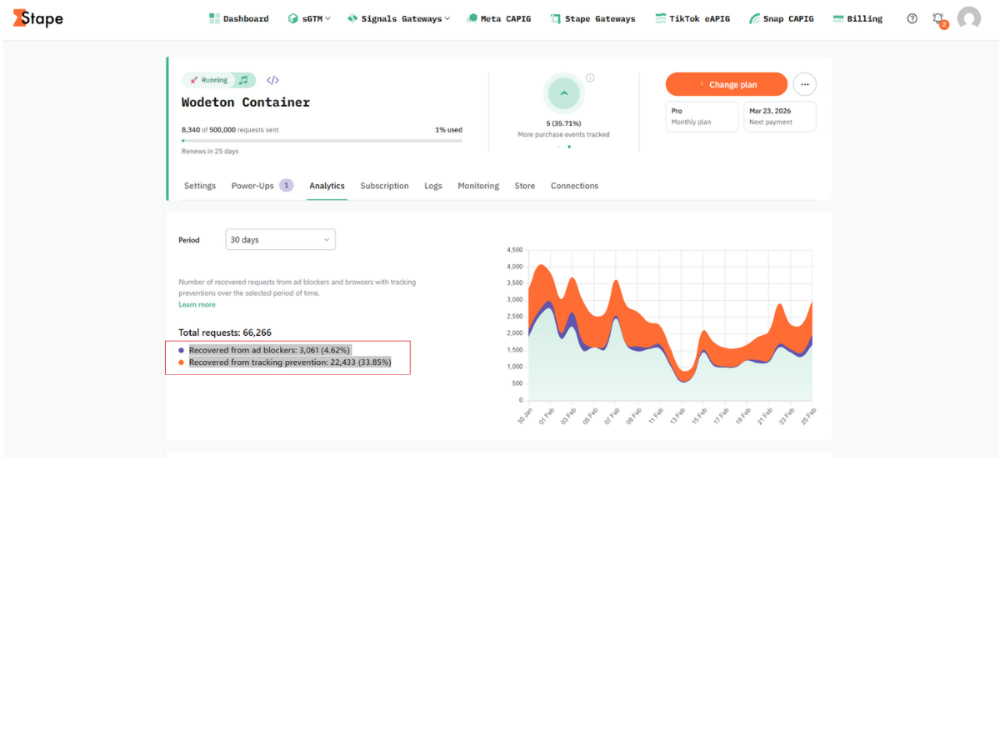This screenshot has width=1000, height=750.
Task: Expand the sGTM menu
Action: (309, 18)
